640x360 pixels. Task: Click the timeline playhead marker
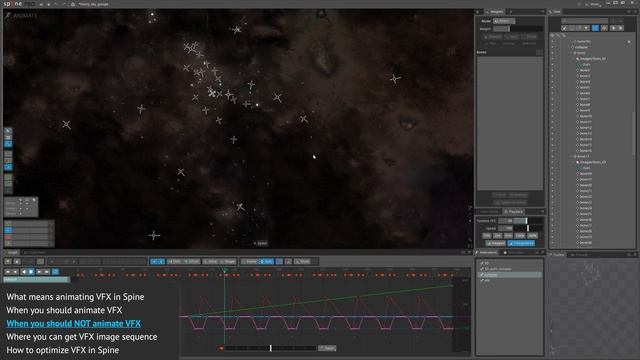[x=224, y=270]
